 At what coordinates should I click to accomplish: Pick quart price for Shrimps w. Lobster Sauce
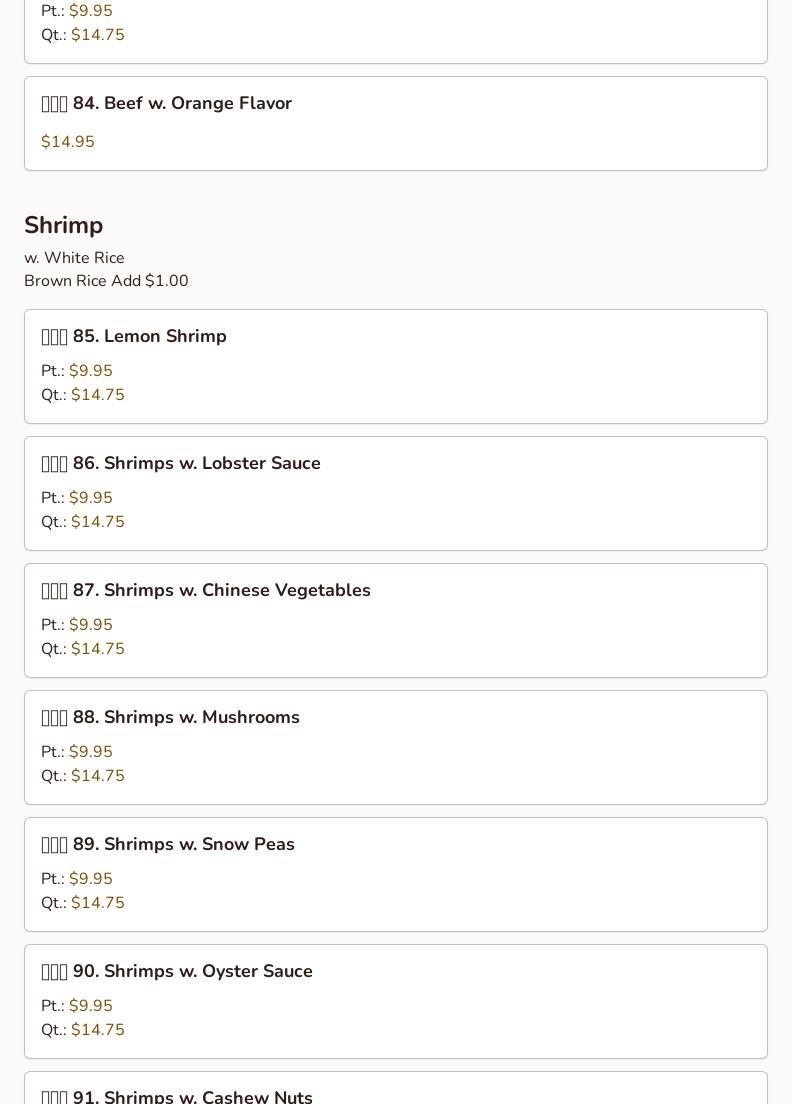point(98,522)
